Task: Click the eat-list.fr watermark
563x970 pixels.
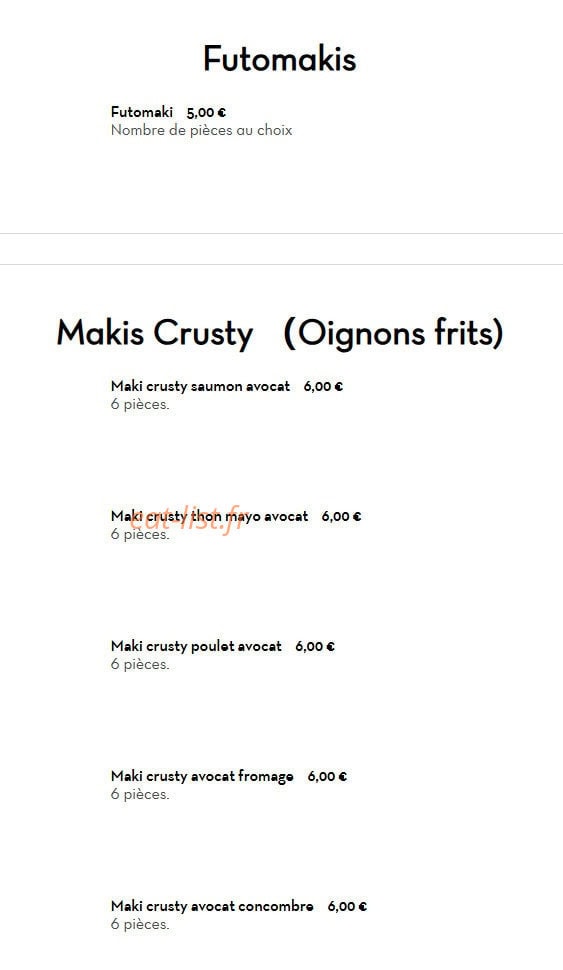Action: tap(187, 522)
